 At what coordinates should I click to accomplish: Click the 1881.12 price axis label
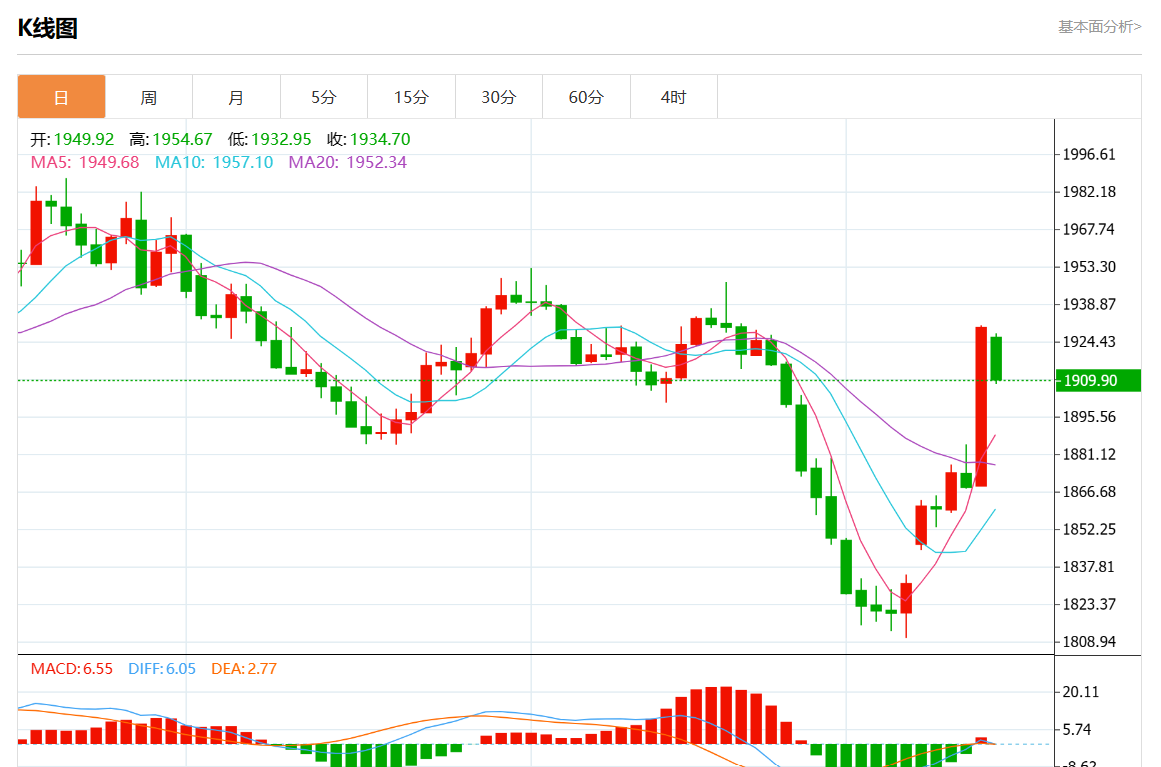pyautogui.click(x=1088, y=454)
